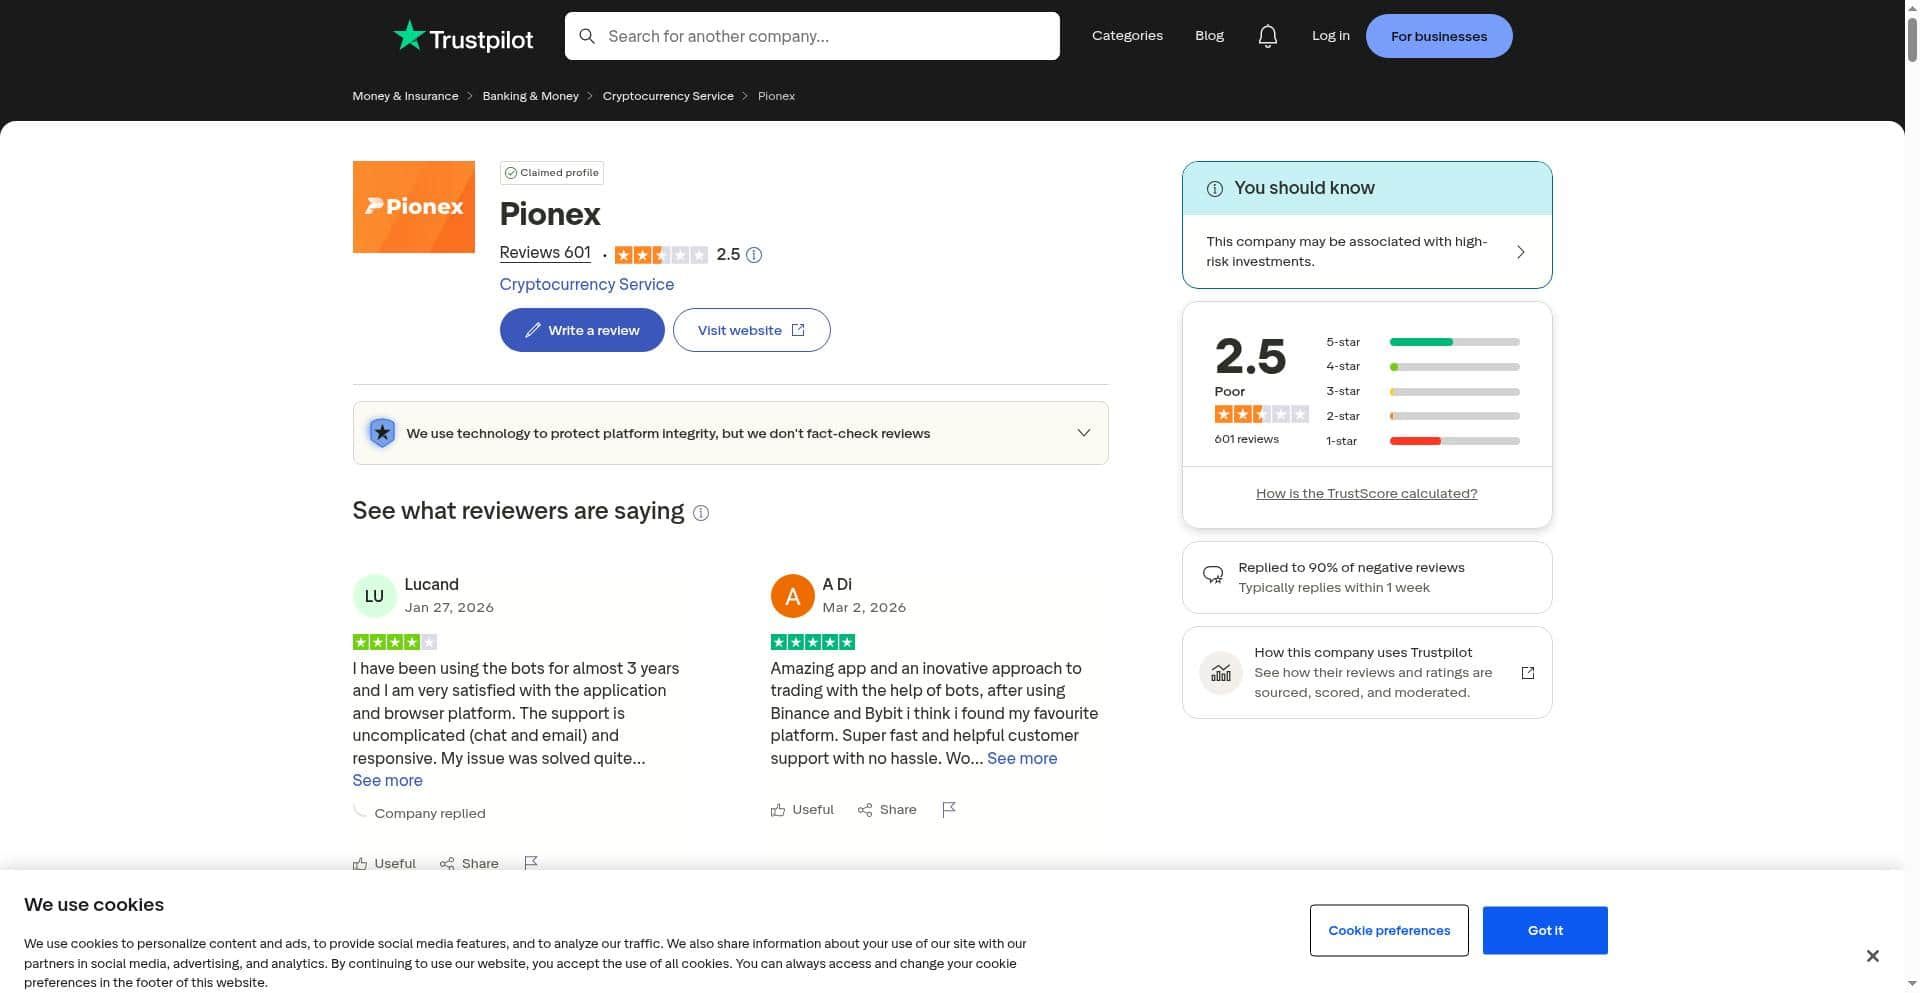Click For businesses button
Screen dimensions: 1920x993
click(x=1439, y=36)
